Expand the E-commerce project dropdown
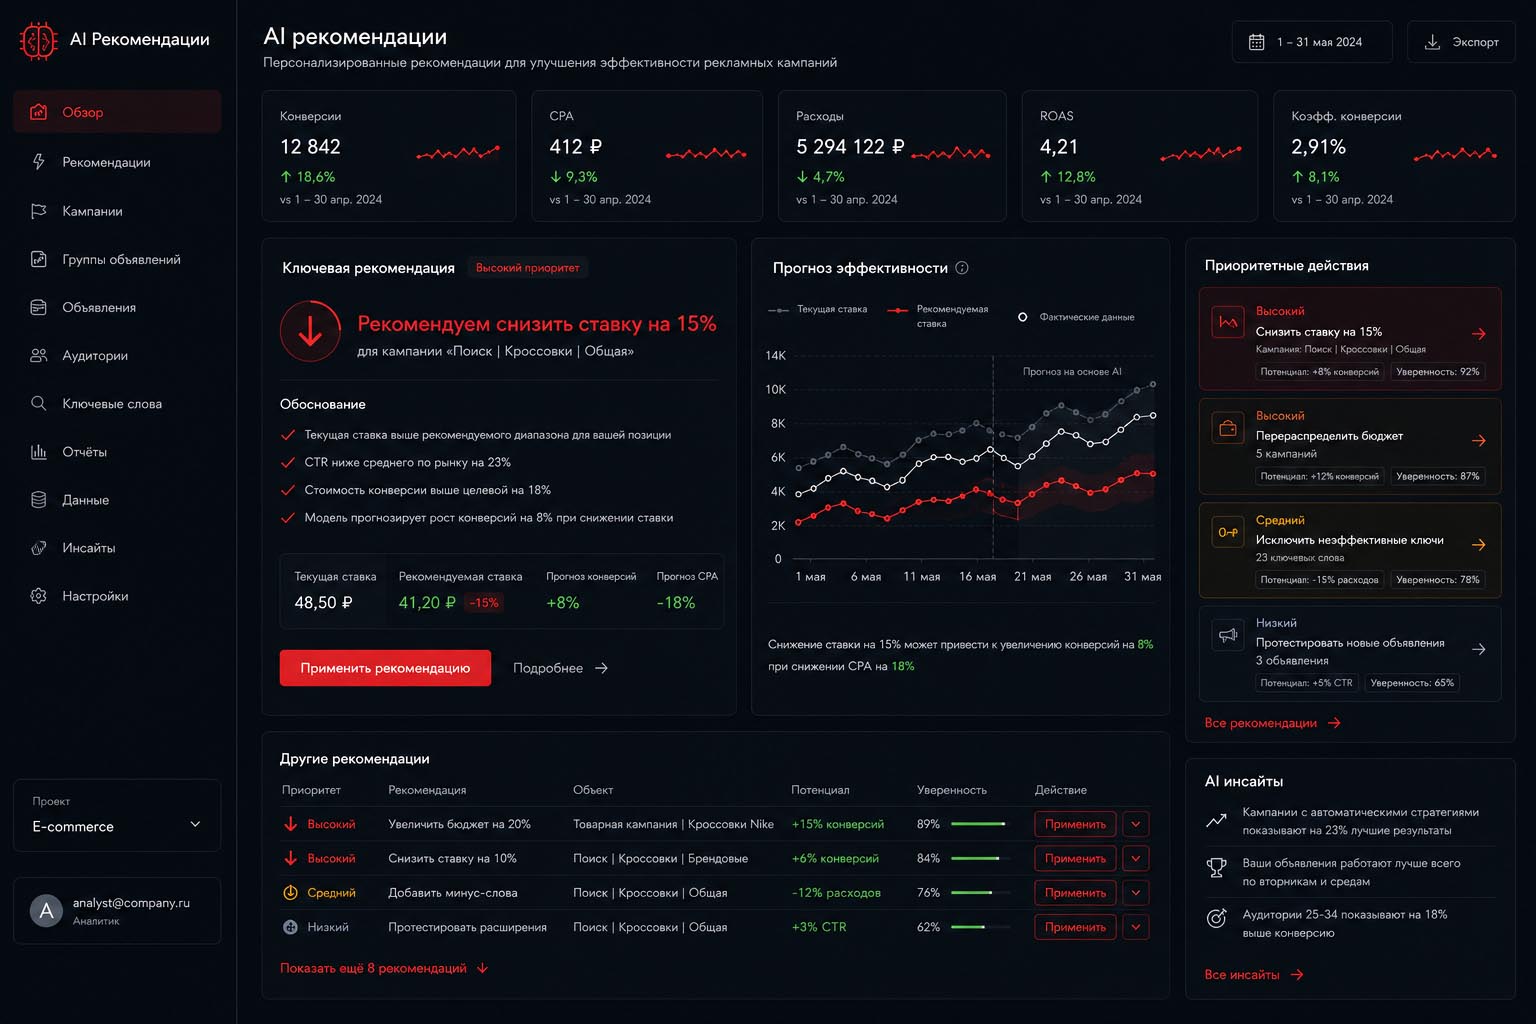This screenshot has height=1024, width=1536. (x=117, y=815)
